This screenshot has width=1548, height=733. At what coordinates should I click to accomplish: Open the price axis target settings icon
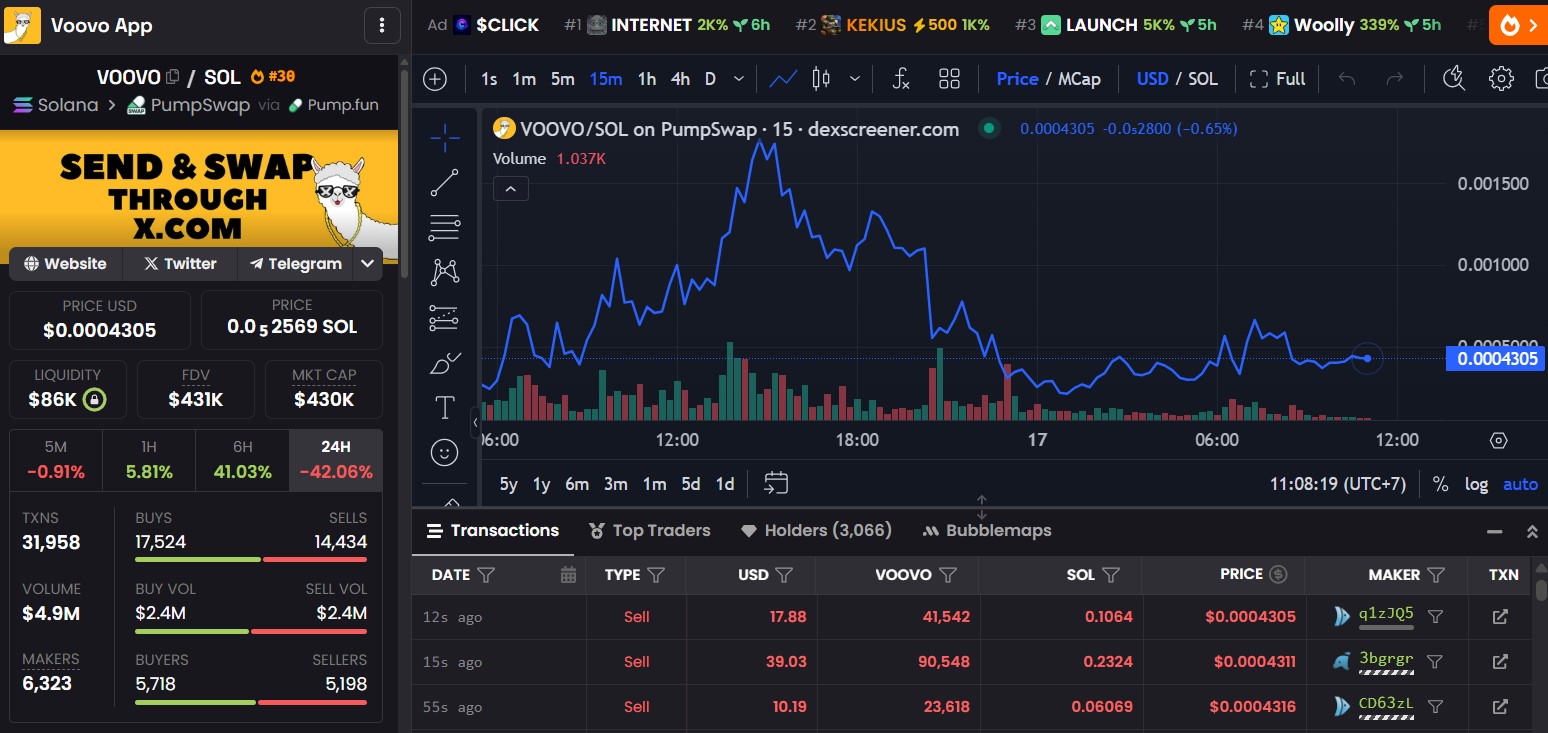[1498, 440]
